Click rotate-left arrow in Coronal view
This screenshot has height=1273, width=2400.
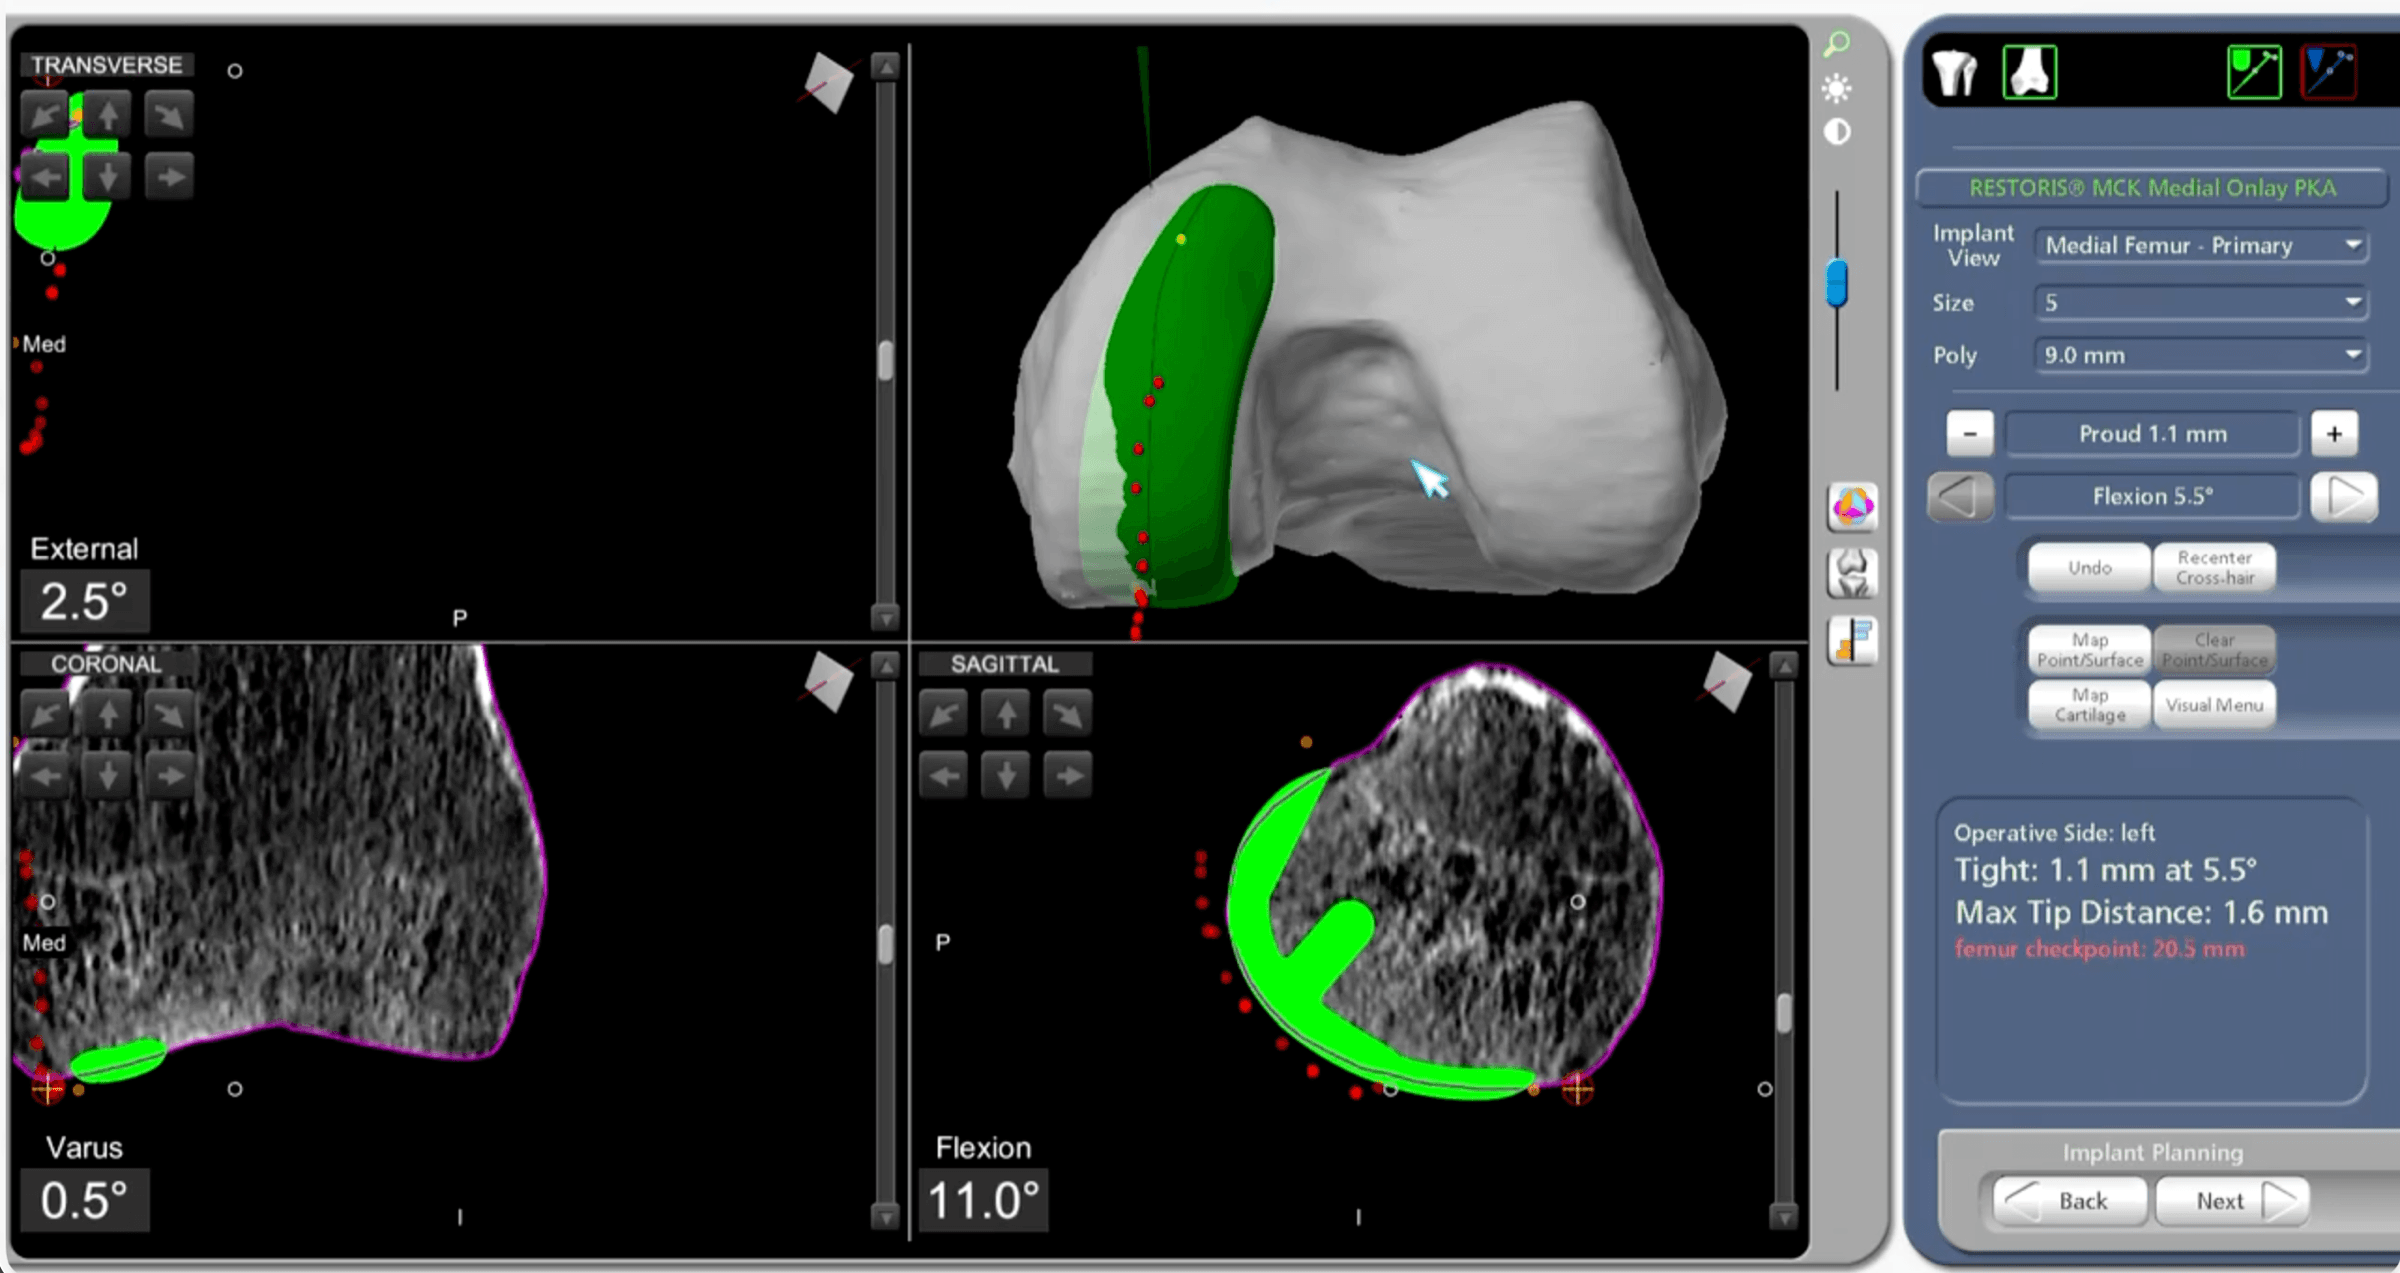coord(45,714)
